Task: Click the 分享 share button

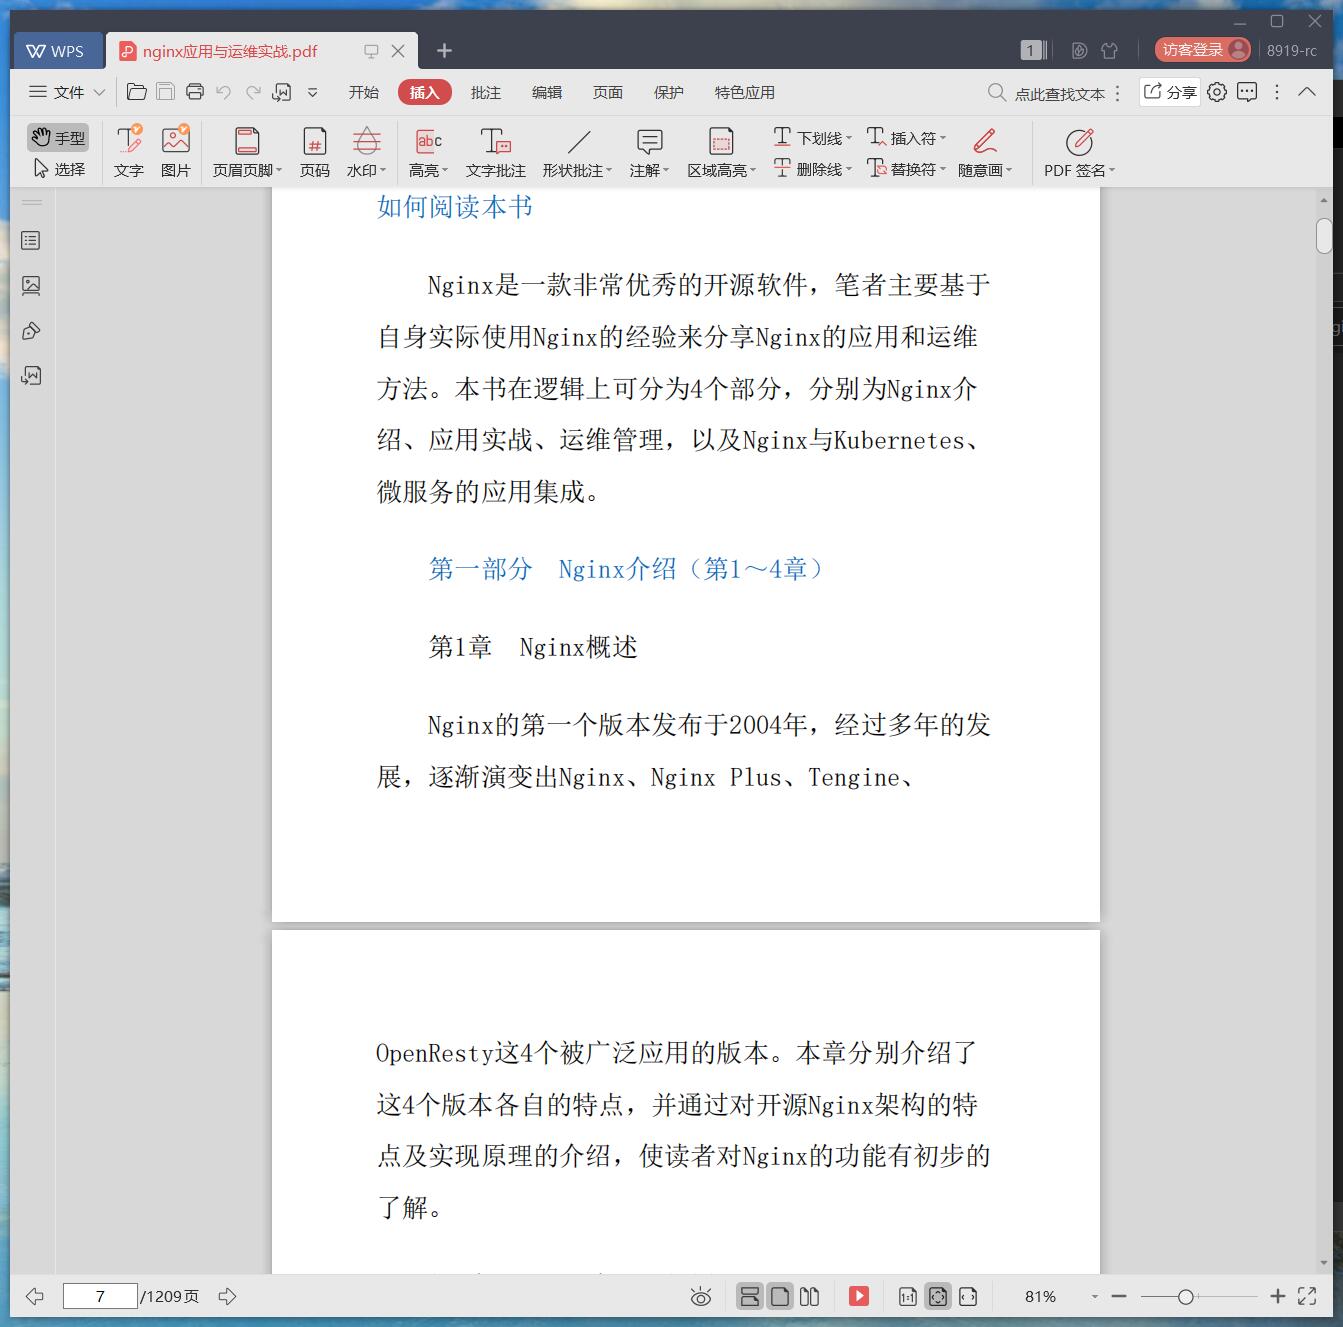Action: 1170,92
